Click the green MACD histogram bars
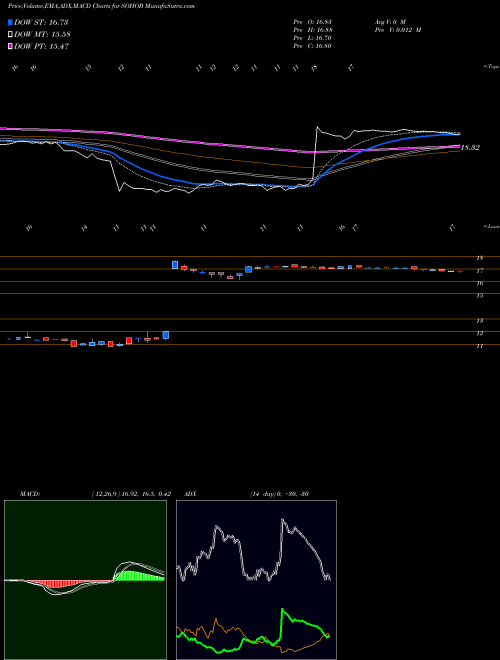Image resolution: width=500 pixels, height=660 pixels. tap(139, 575)
